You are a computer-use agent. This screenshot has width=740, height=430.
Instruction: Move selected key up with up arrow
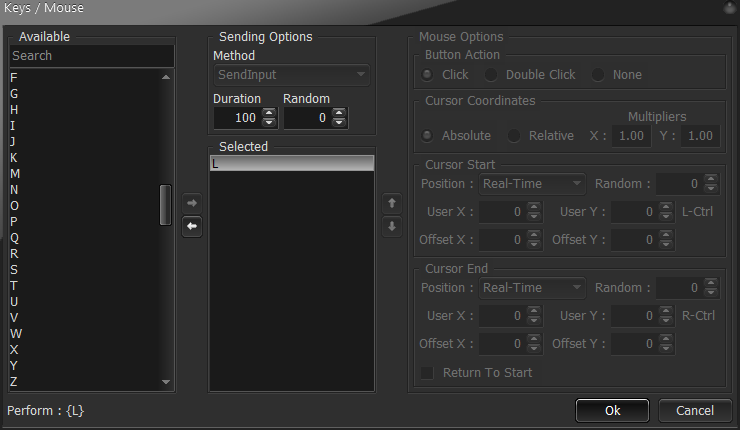pos(392,203)
